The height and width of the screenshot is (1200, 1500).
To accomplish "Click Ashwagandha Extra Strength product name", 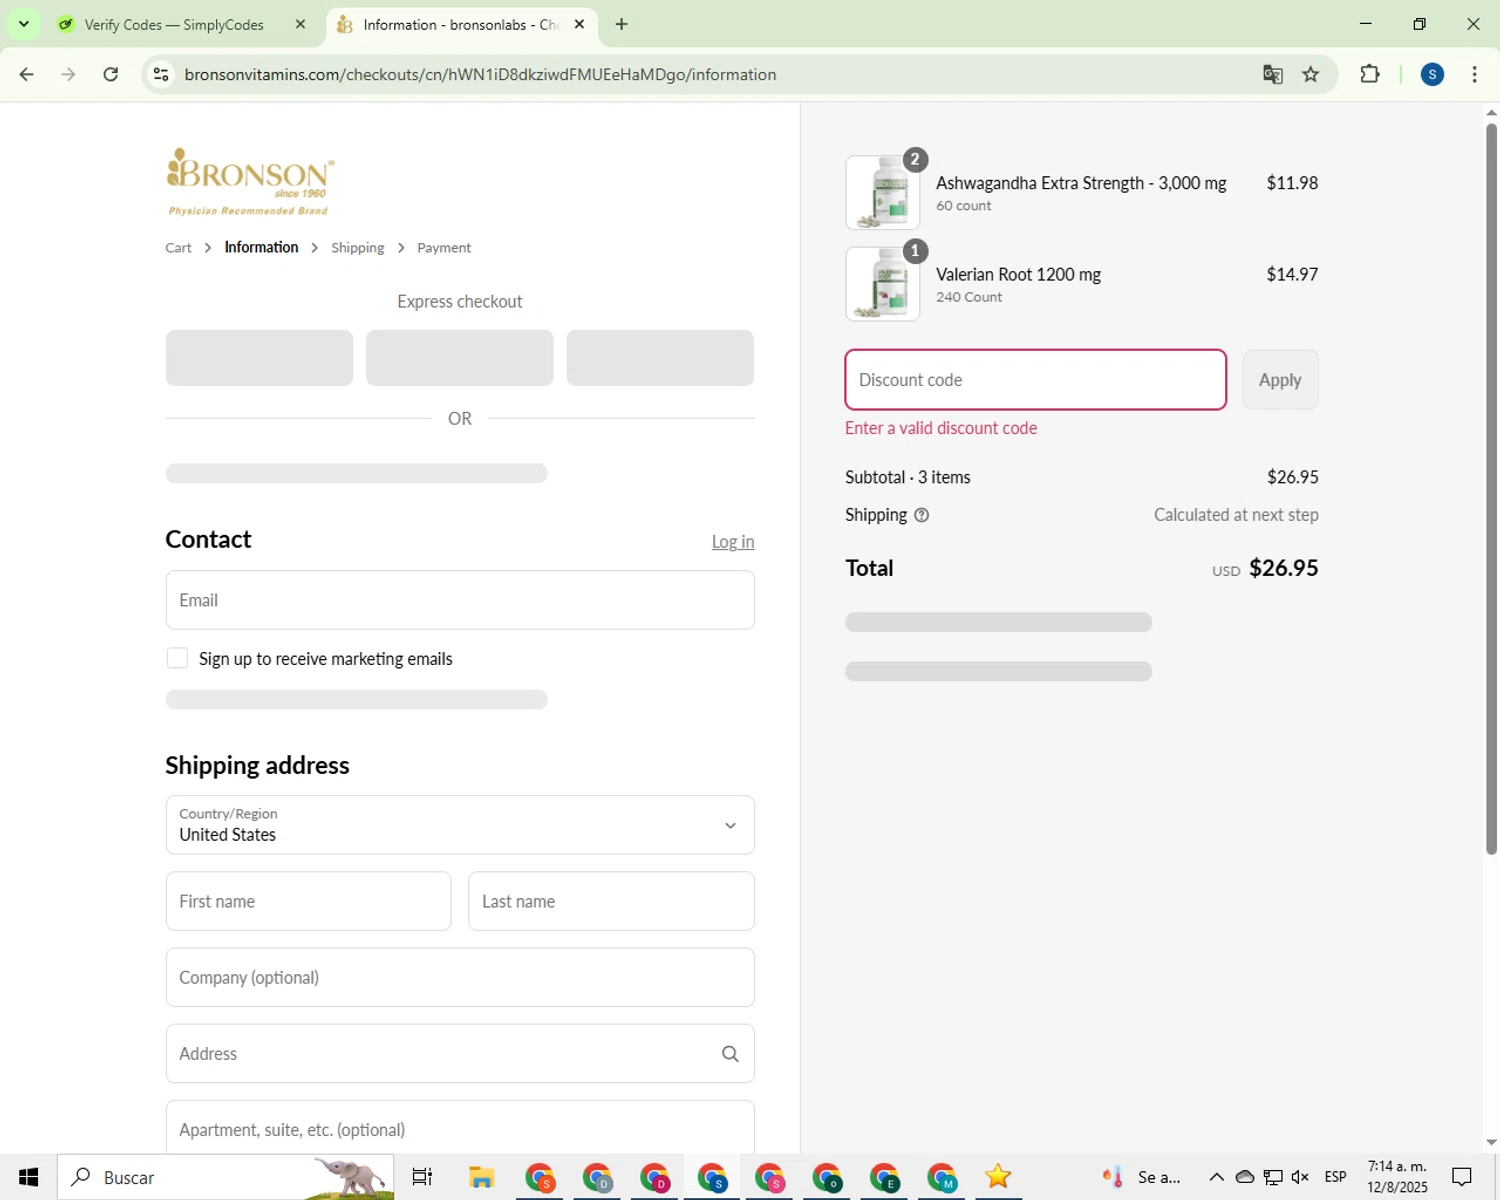I will point(1081,183).
